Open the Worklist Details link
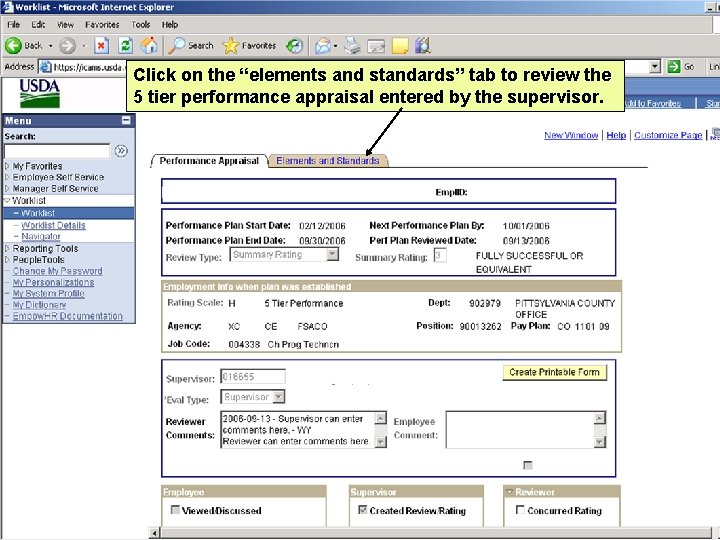 tap(53, 225)
